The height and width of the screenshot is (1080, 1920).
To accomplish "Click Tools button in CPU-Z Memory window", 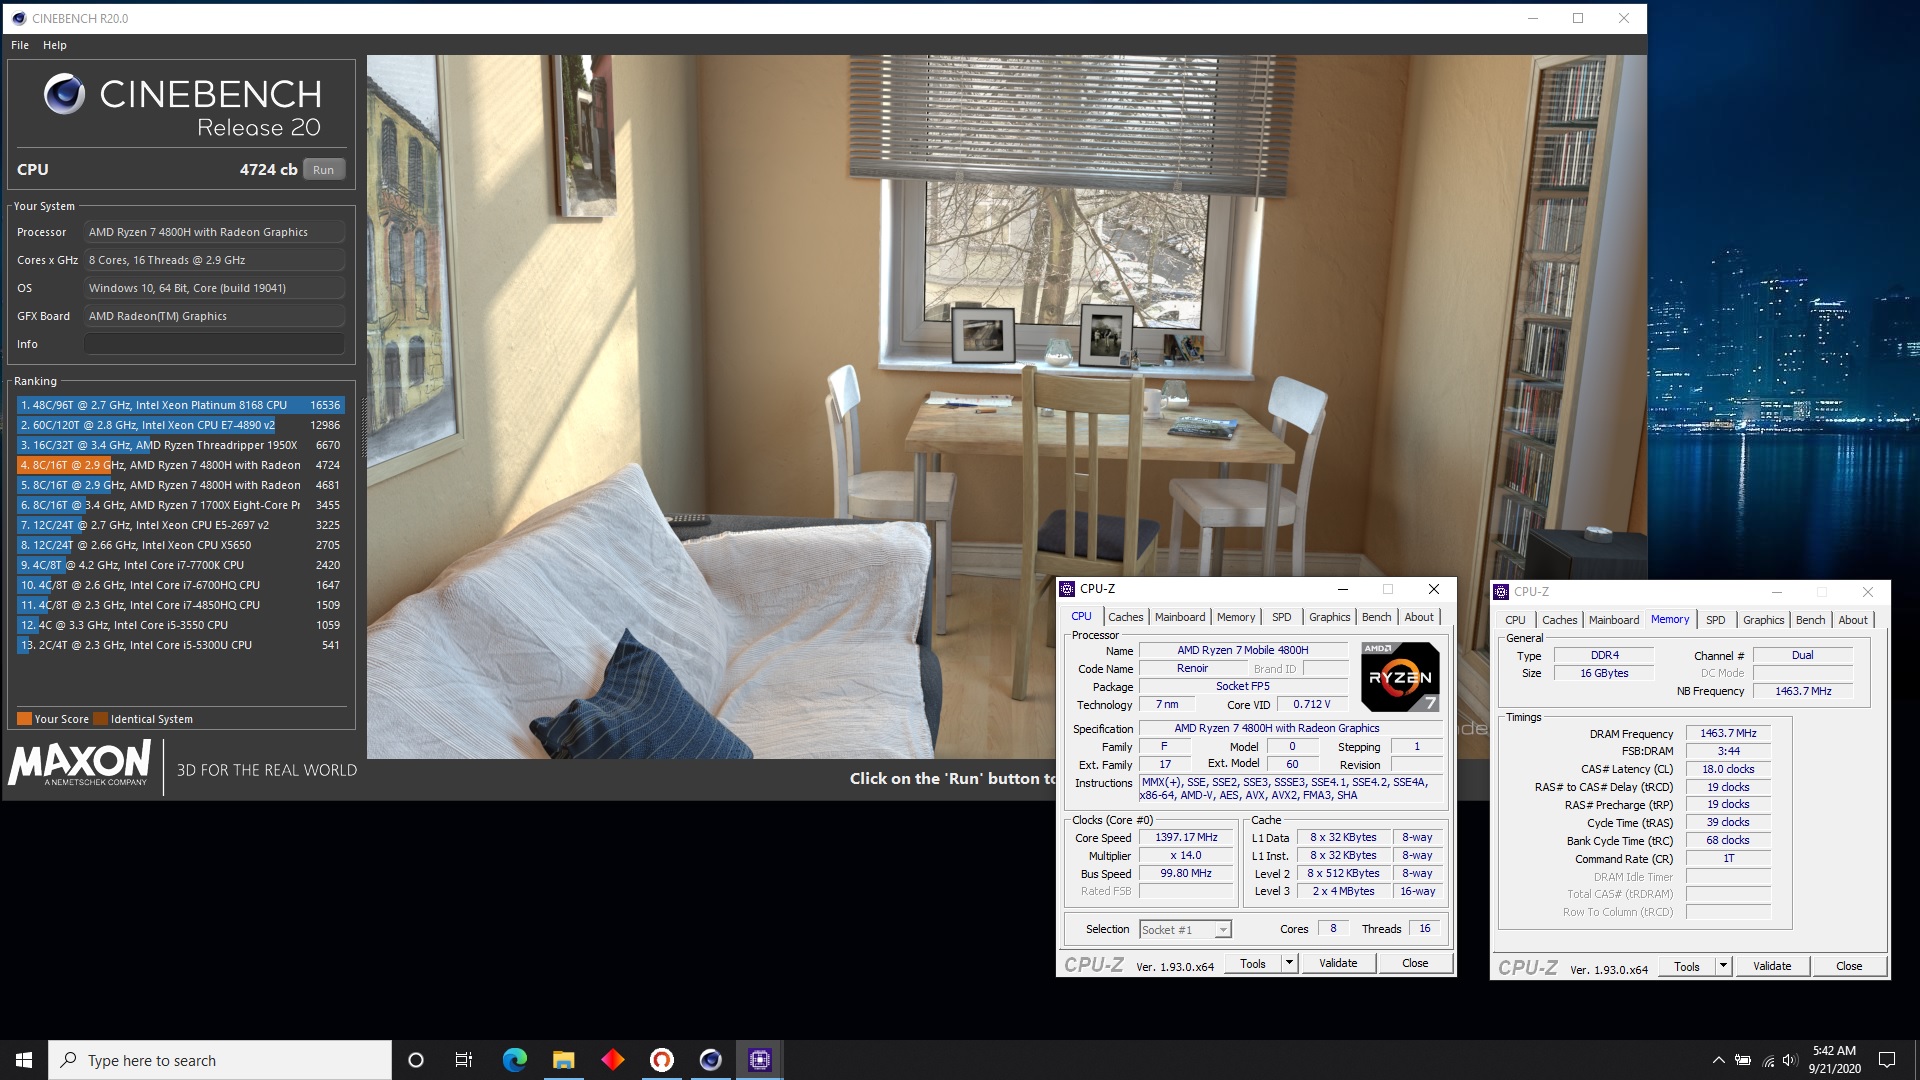I will pyautogui.click(x=1687, y=967).
